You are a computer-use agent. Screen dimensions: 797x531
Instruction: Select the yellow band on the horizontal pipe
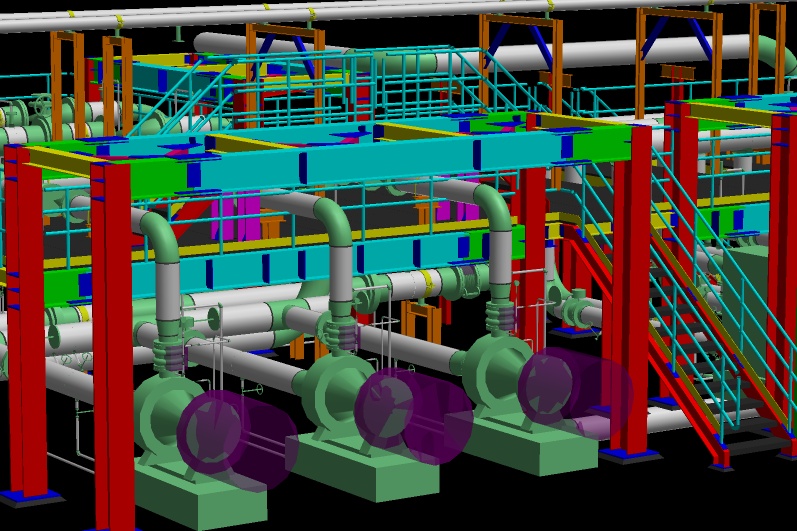point(427,282)
